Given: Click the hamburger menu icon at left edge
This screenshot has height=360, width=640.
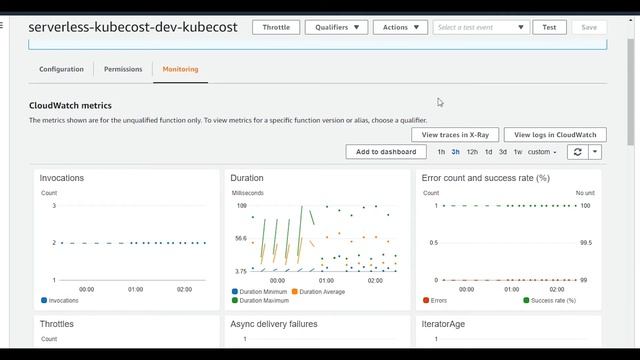Looking at the screenshot, I should 2,25.
